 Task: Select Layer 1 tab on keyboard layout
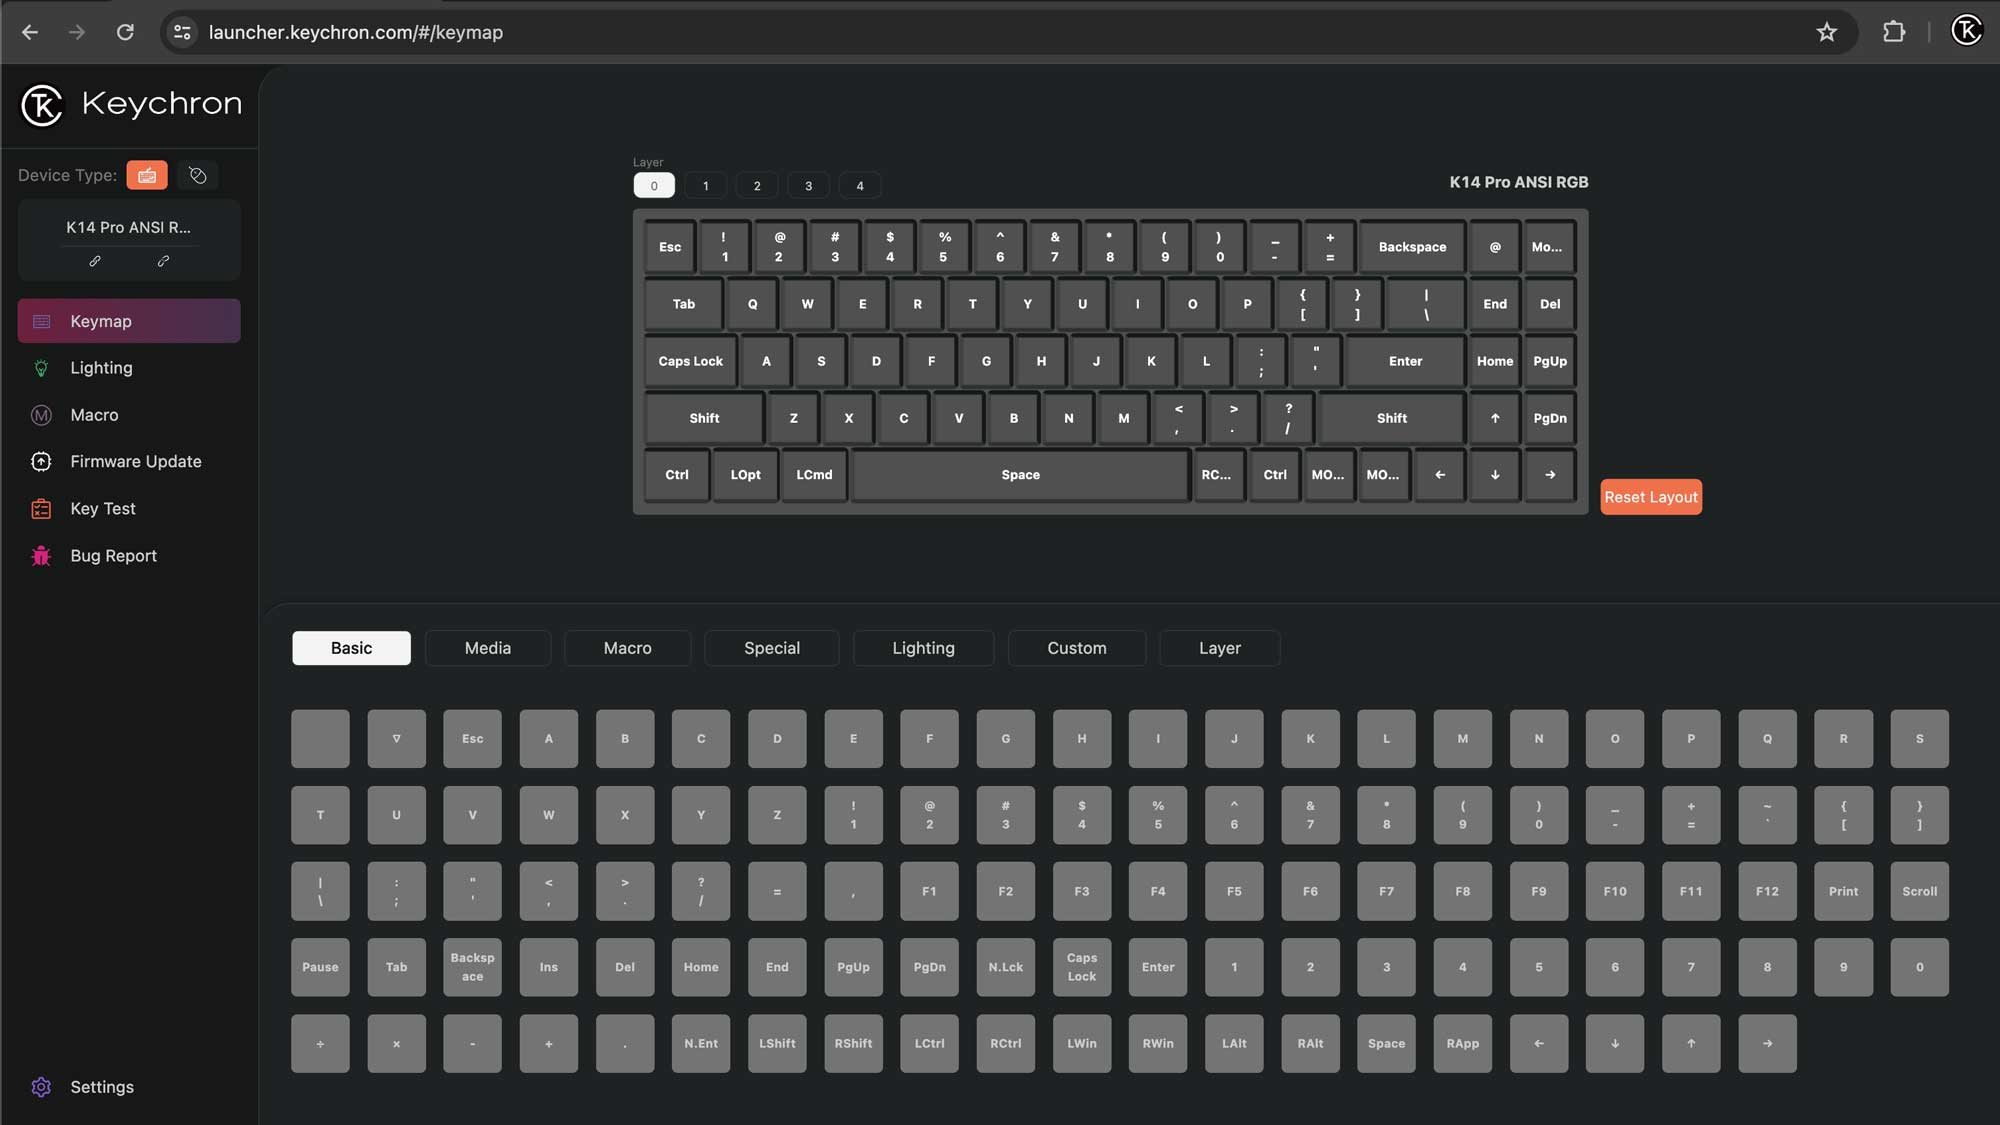tap(705, 183)
